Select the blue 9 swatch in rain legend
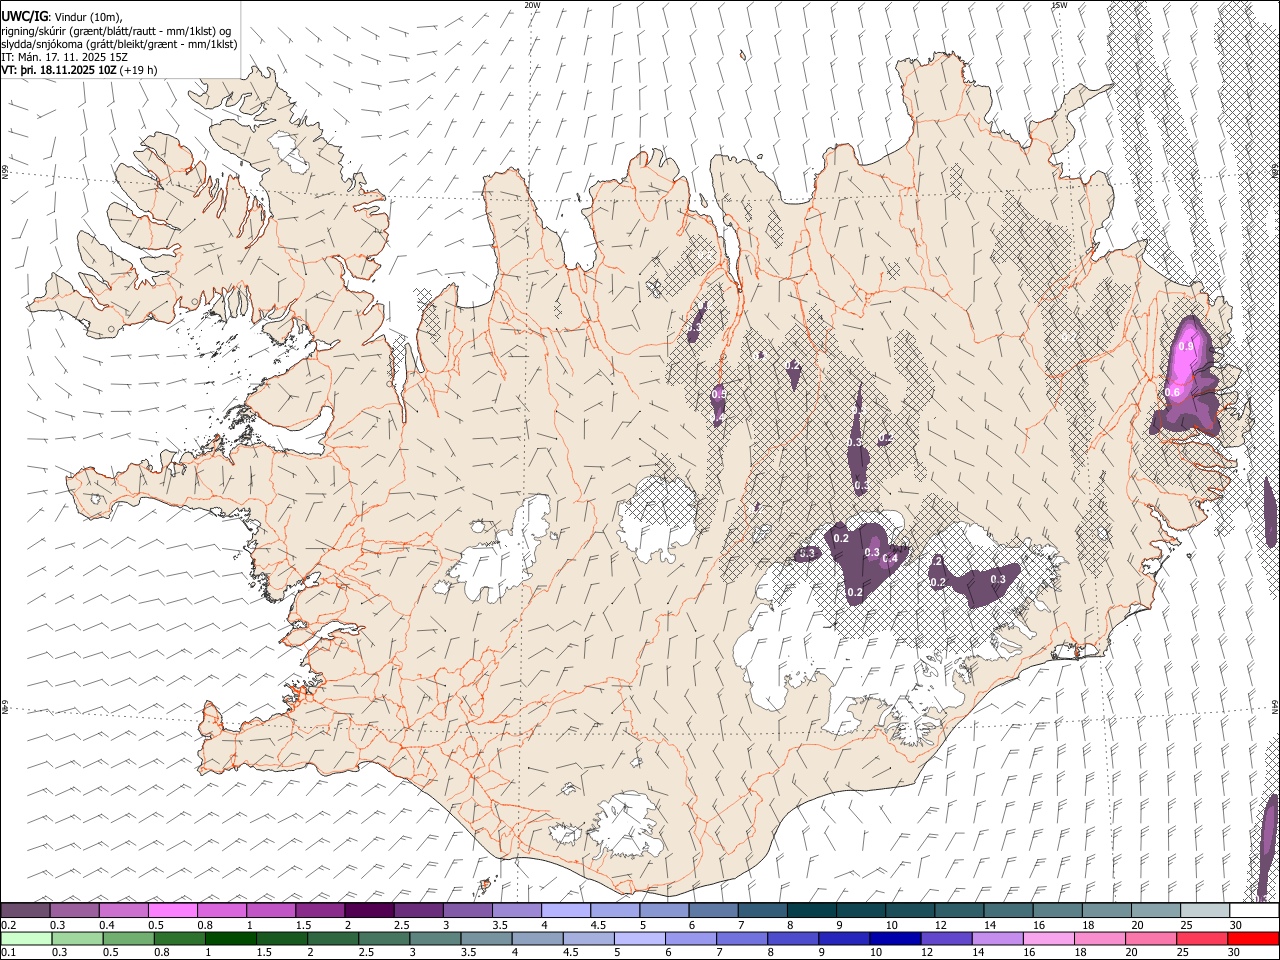This screenshot has height=960, width=1280. coord(845,938)
